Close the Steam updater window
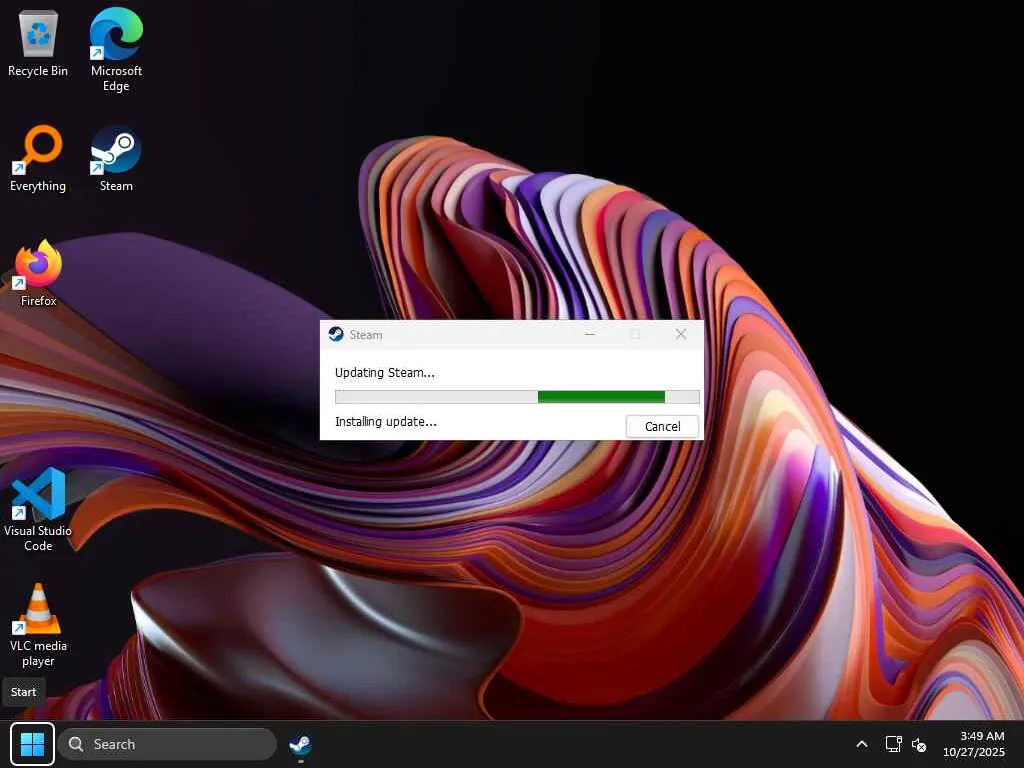 coord(680,334)
